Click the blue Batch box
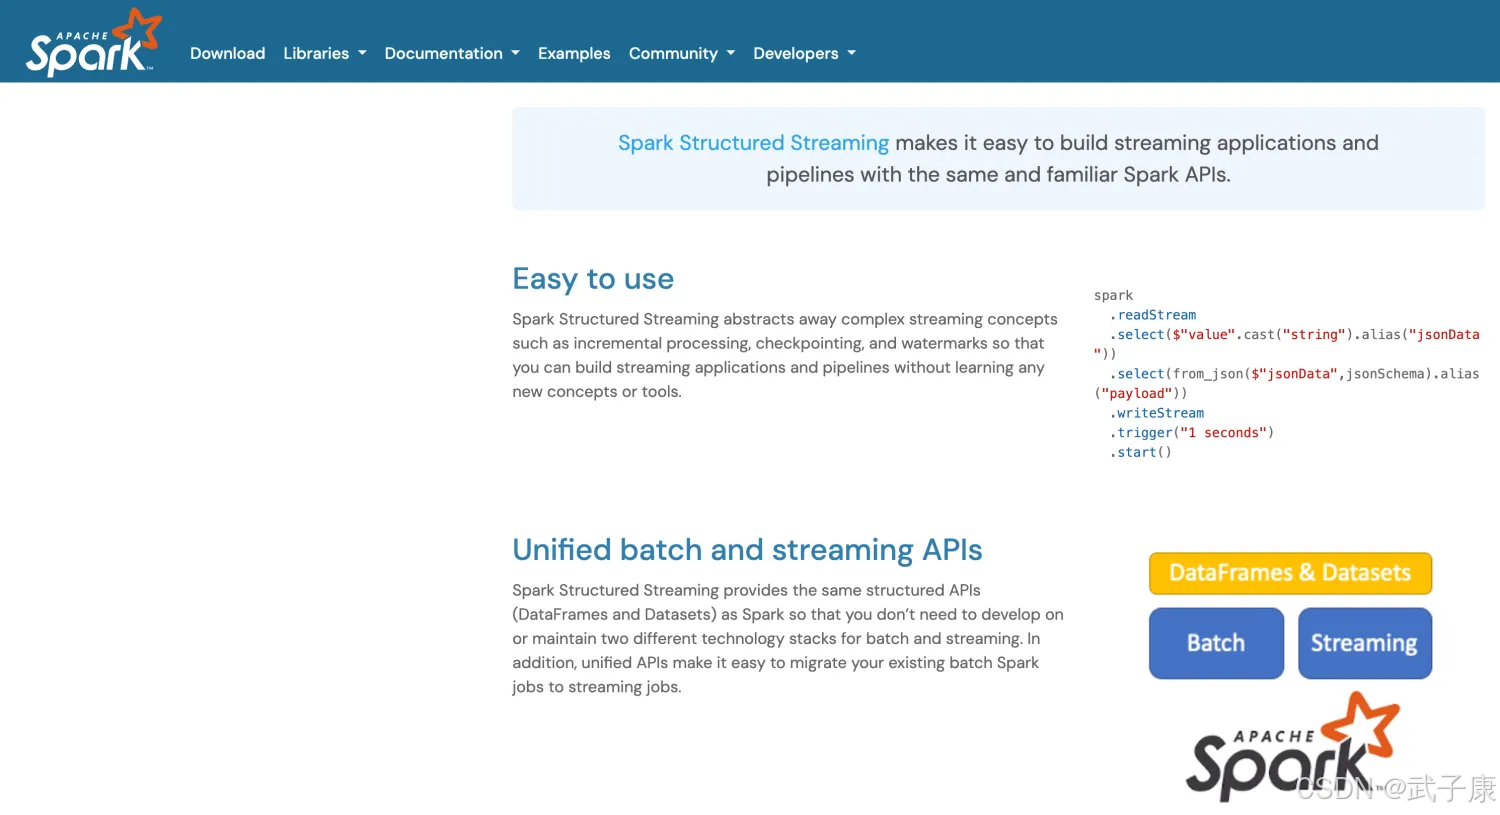Screen dimensions: 1500x815 tap(1216, 643)
